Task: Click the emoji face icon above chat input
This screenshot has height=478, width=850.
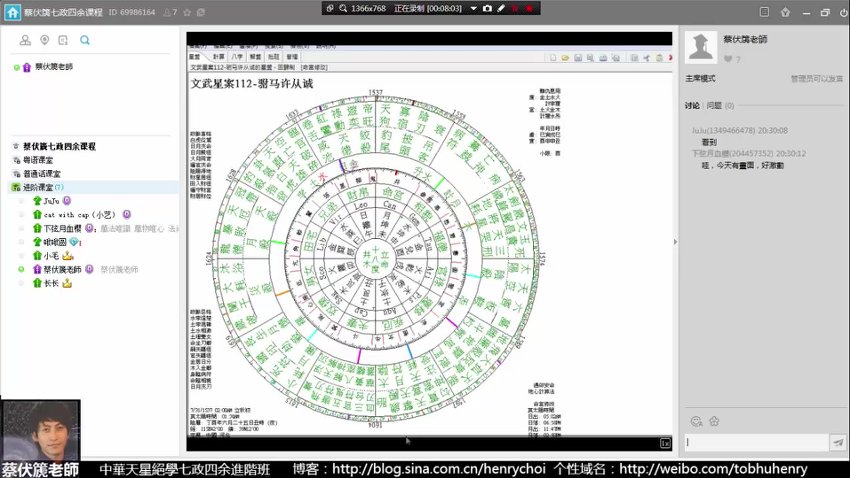Action: [697, 421]
